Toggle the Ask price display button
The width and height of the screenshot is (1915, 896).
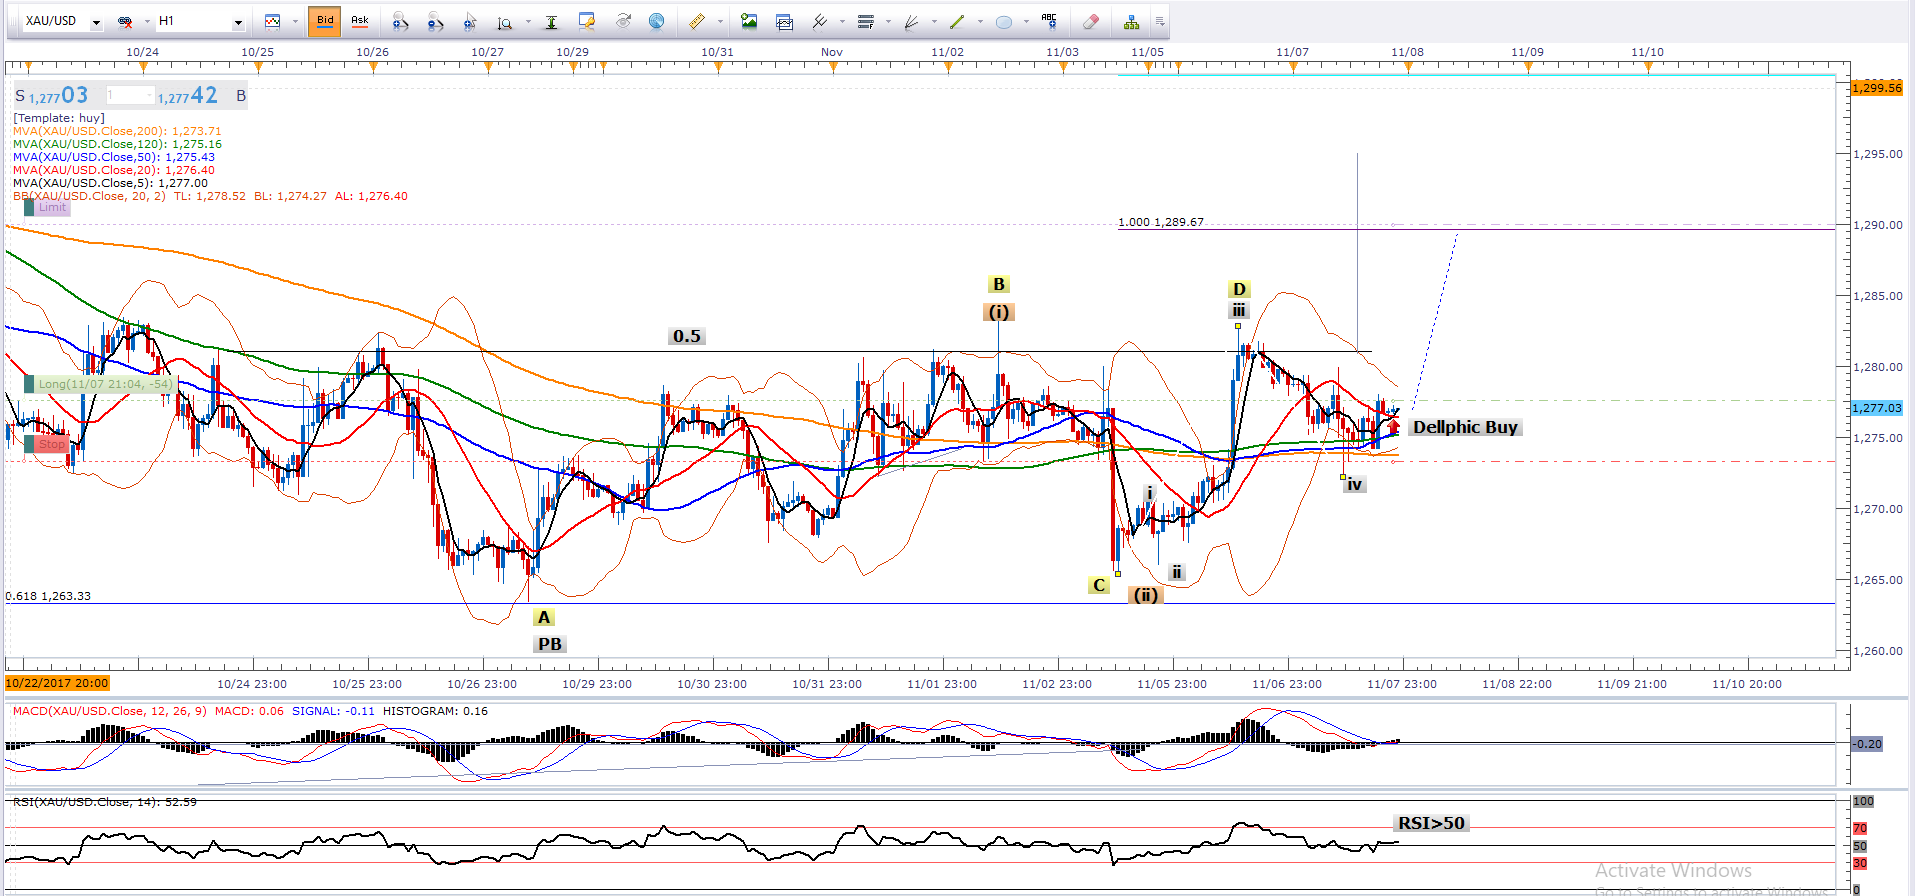pos(360,21)
